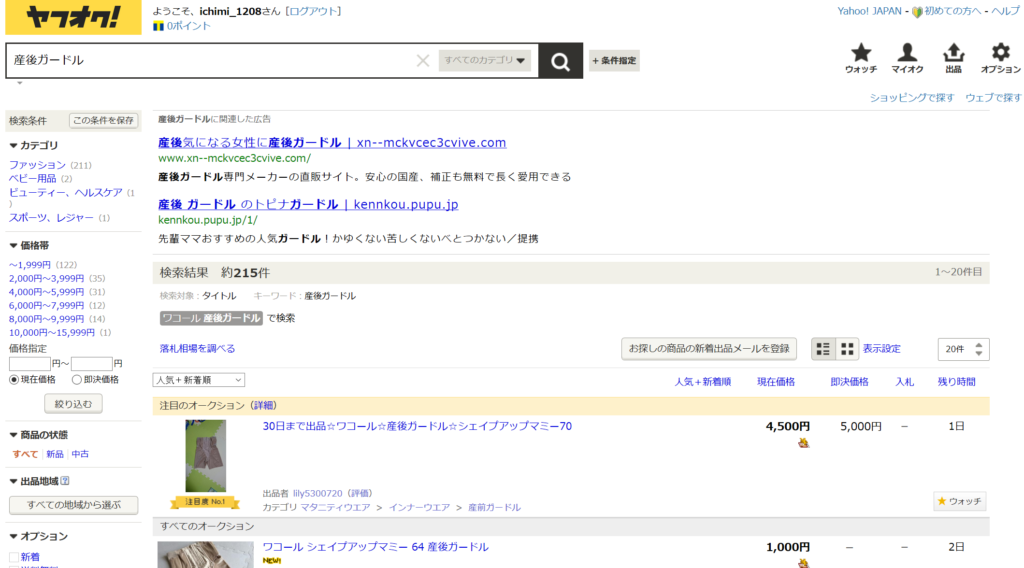Search with ワコール 産後ガードル suggestion tag
1024x568 pixels.
pos(211,318)
